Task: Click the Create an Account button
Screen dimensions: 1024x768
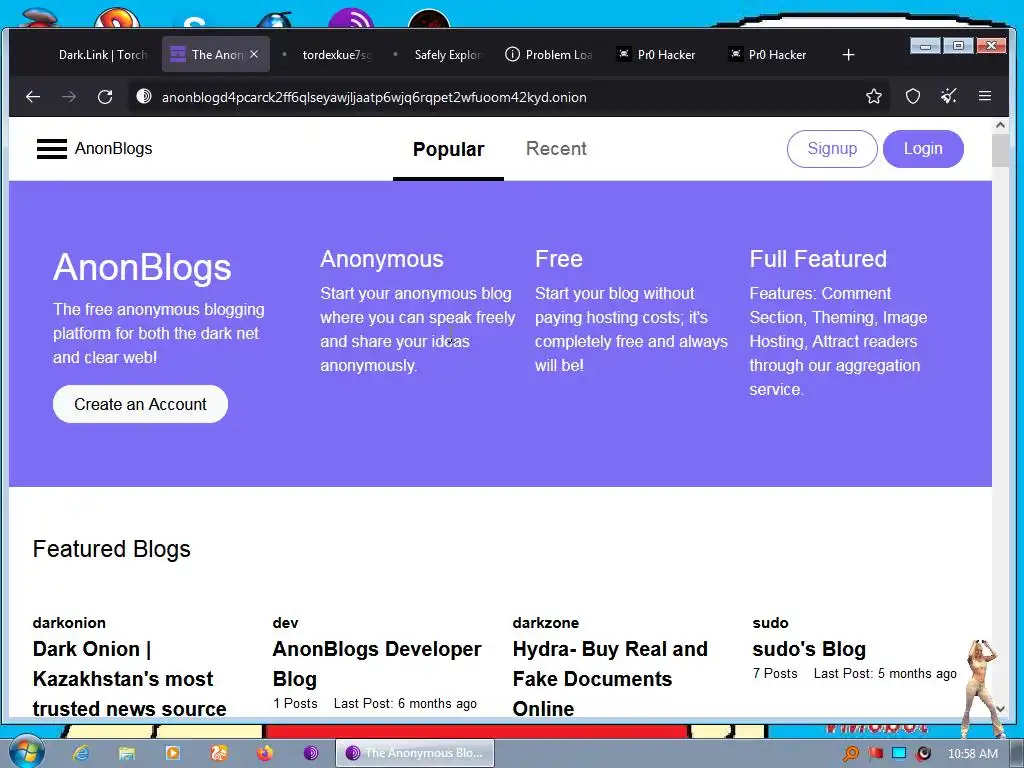Action: pyautogui.click(x=140, y=404)
